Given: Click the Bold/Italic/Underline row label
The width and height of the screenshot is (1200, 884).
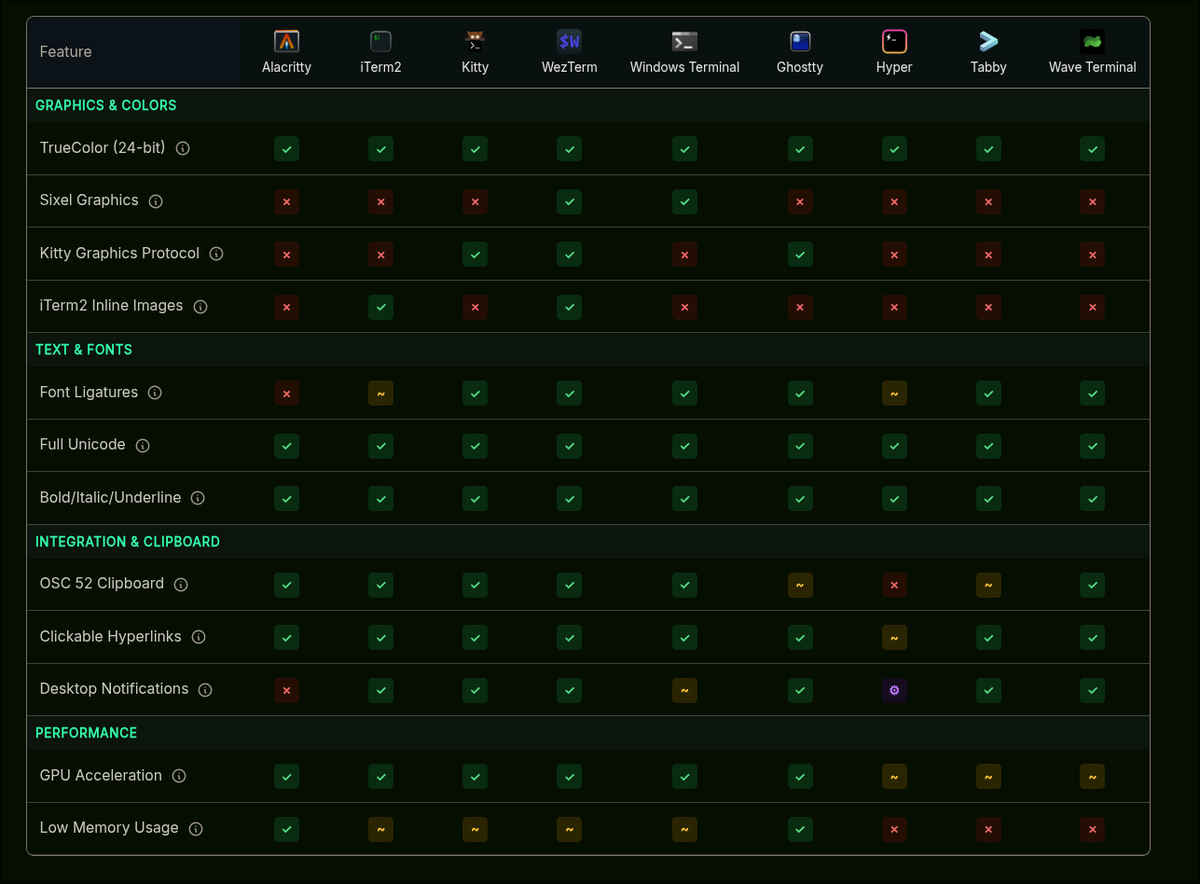Looking at the screenshot, I should point(111,497).
